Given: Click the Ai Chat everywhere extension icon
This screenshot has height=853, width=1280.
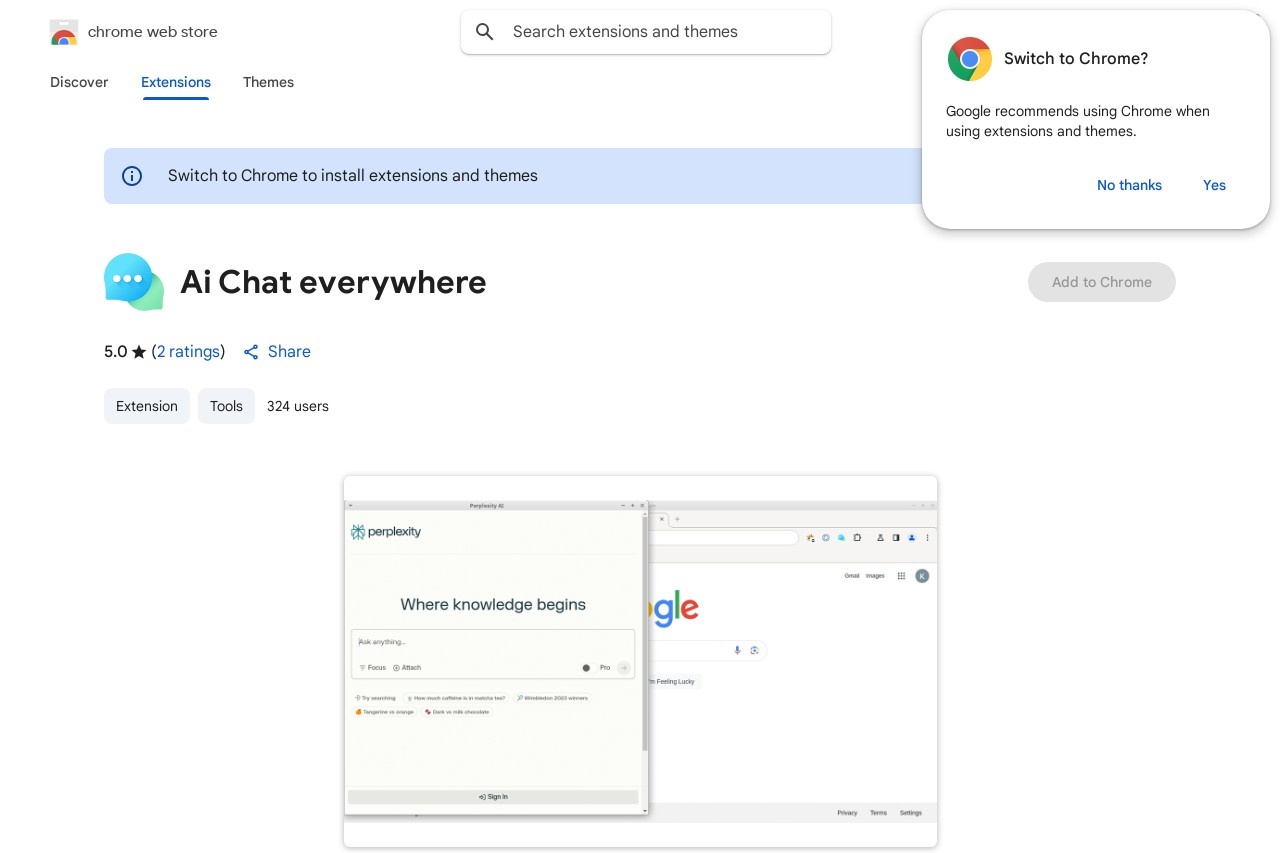Looking at the screenshot, I should click(x=134, y=282).
